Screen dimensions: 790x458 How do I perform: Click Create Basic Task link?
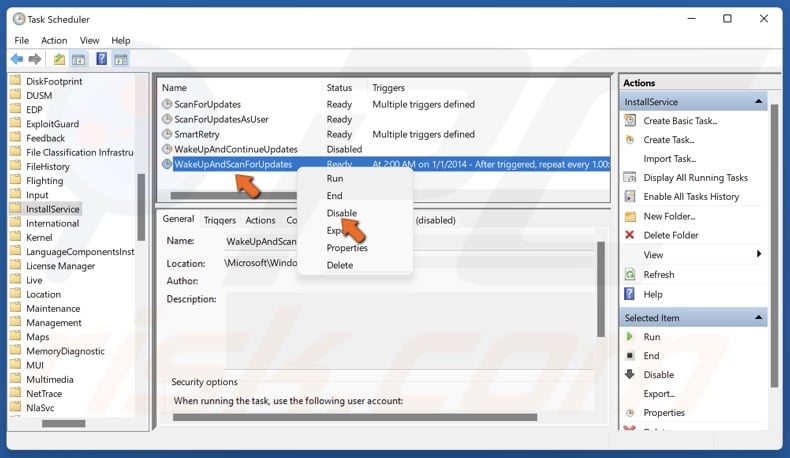(680, 120)
